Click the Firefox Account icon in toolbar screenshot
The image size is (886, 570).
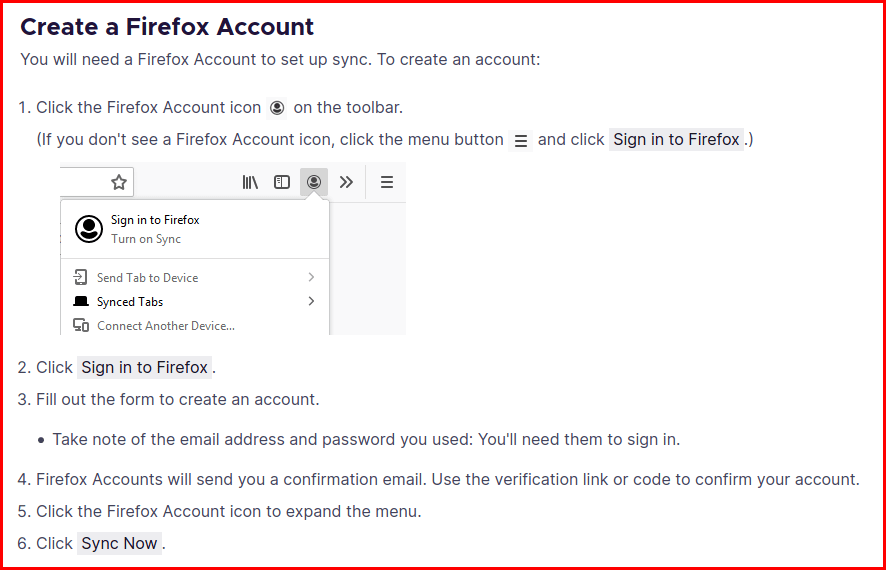pos(314,182)
